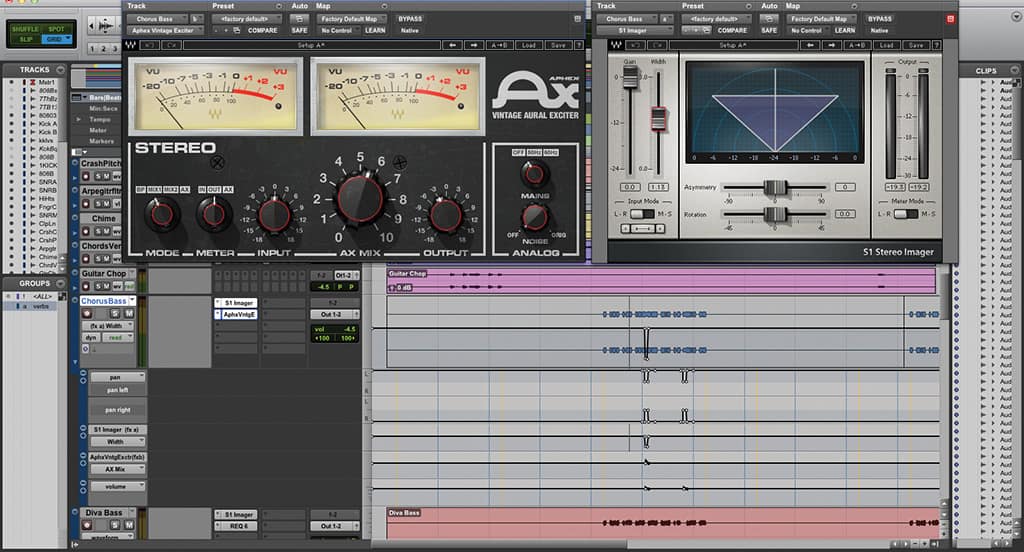Toggle BYPASS on Aphex Vintage Exciter
This screenshot has height=552, width=1024.
pyautogui.click(x=410, y=19)
